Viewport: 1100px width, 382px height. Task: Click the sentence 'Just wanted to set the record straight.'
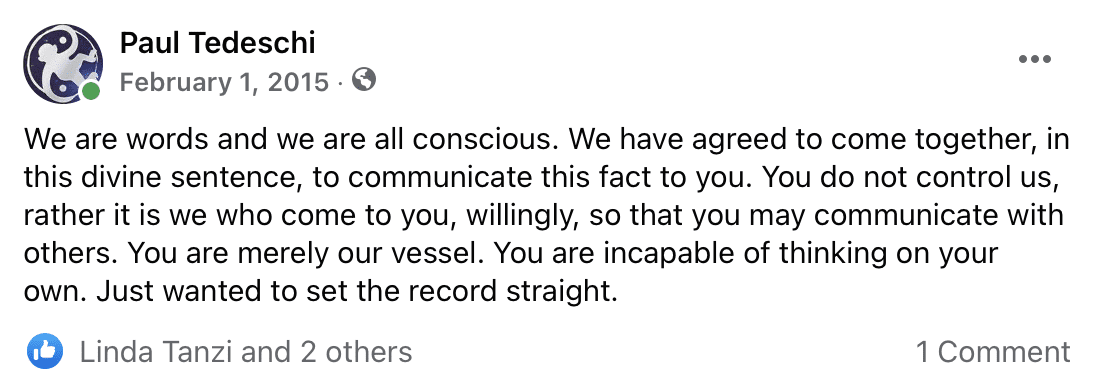coord(357,291)
